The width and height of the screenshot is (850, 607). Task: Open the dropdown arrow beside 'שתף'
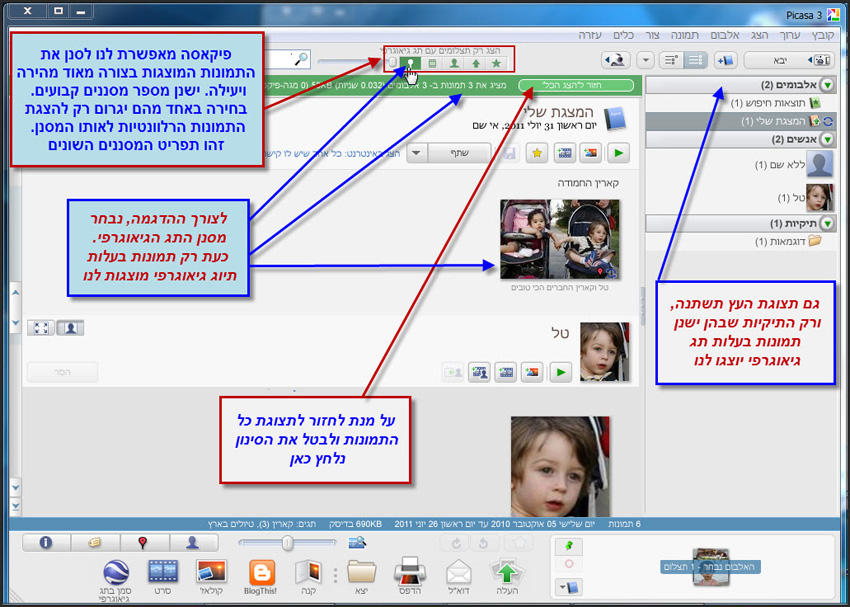coord(416,153)
